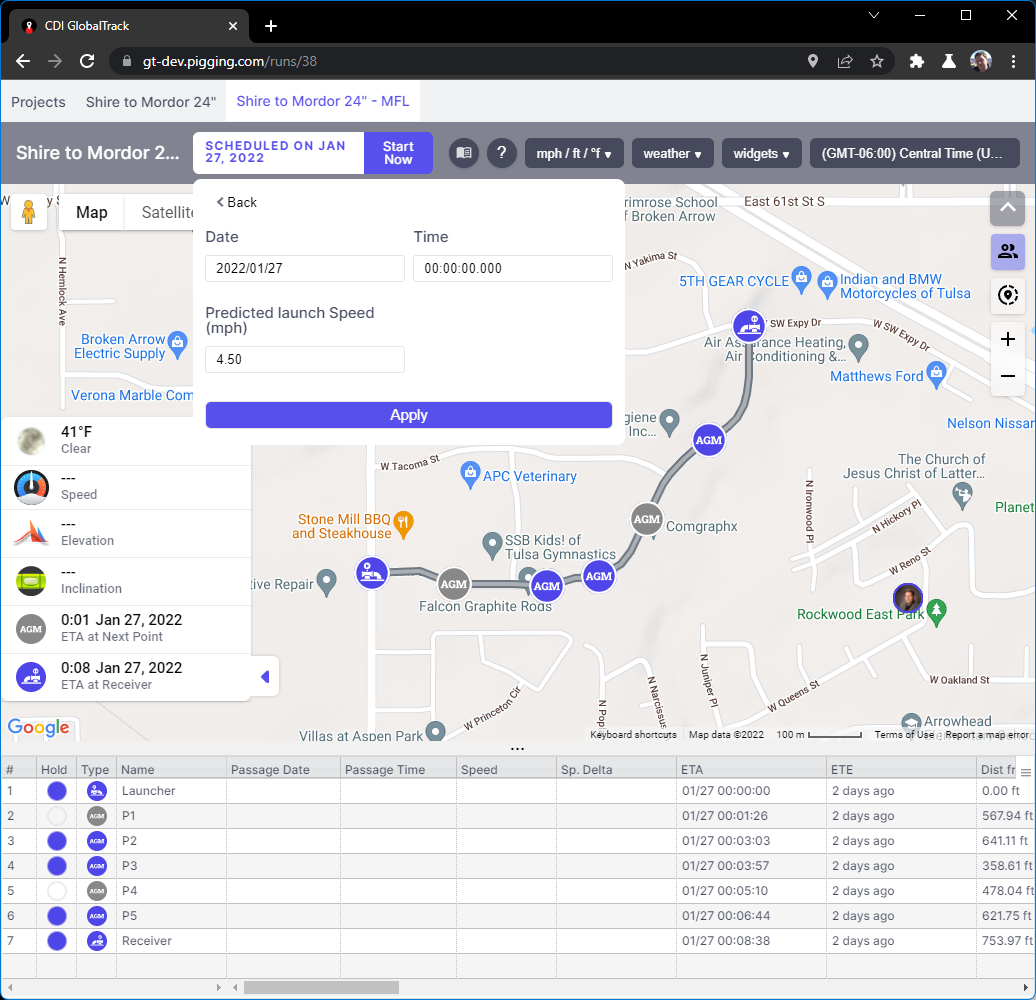The width and height of the screenshot is (1036, 1000).
Task: Toggle the Hold circle for Launcher row
Action: coord(57,791)
